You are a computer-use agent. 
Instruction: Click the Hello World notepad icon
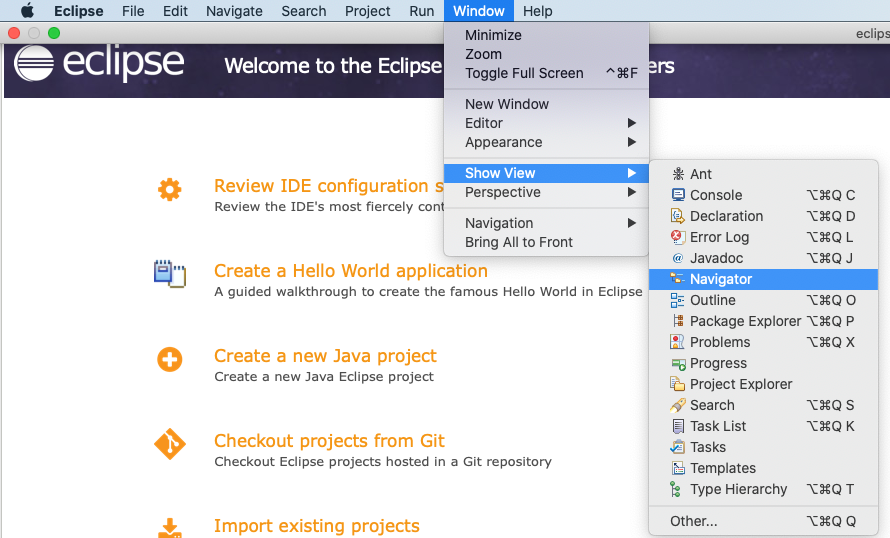(170, 274)
